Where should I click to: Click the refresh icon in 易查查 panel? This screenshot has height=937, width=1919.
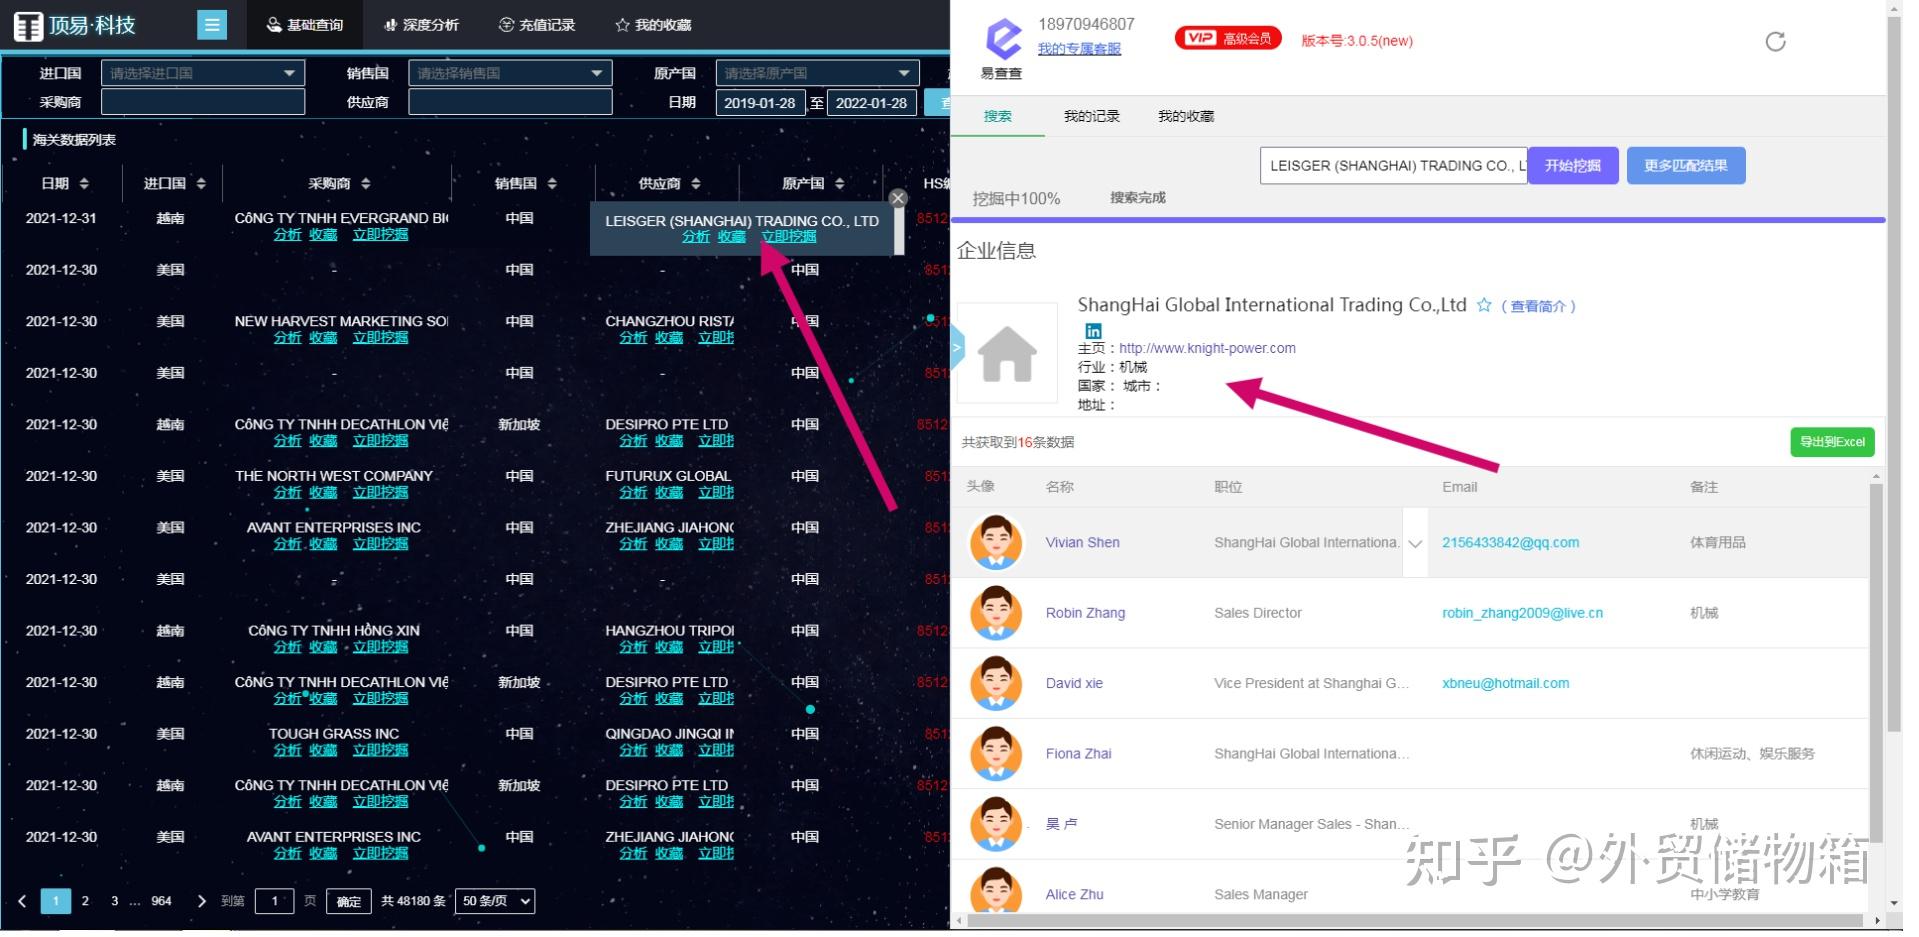(x=1775, y=41)
